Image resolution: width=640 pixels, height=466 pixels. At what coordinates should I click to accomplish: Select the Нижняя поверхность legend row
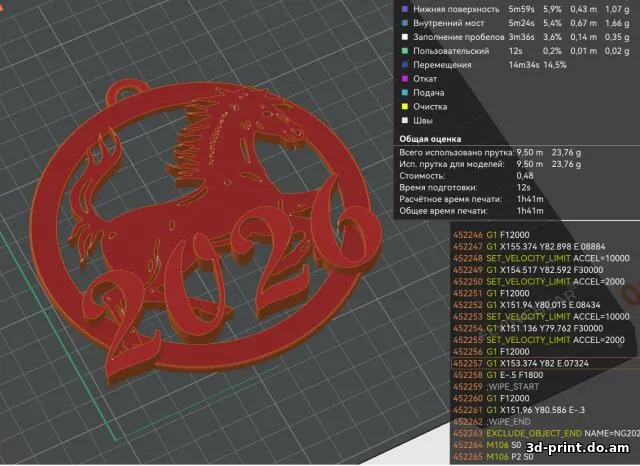tap(516, 9)
